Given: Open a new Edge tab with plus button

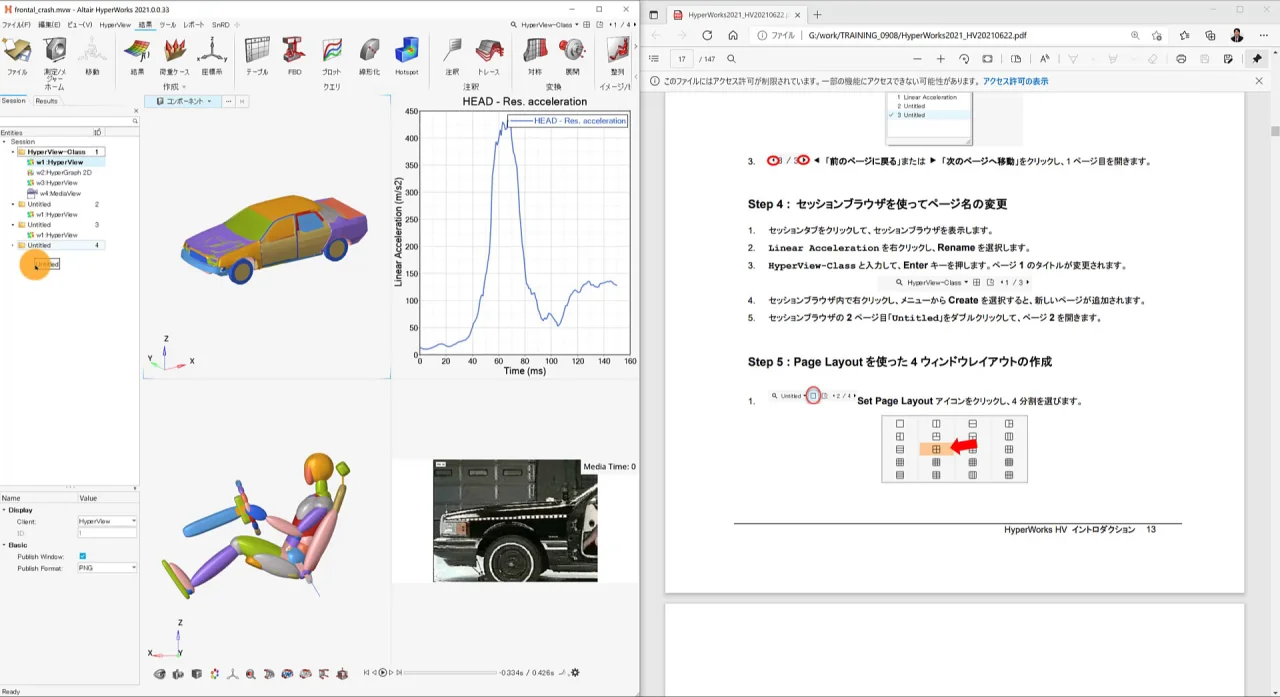Looking at the screenshot, I should point(817,15).
